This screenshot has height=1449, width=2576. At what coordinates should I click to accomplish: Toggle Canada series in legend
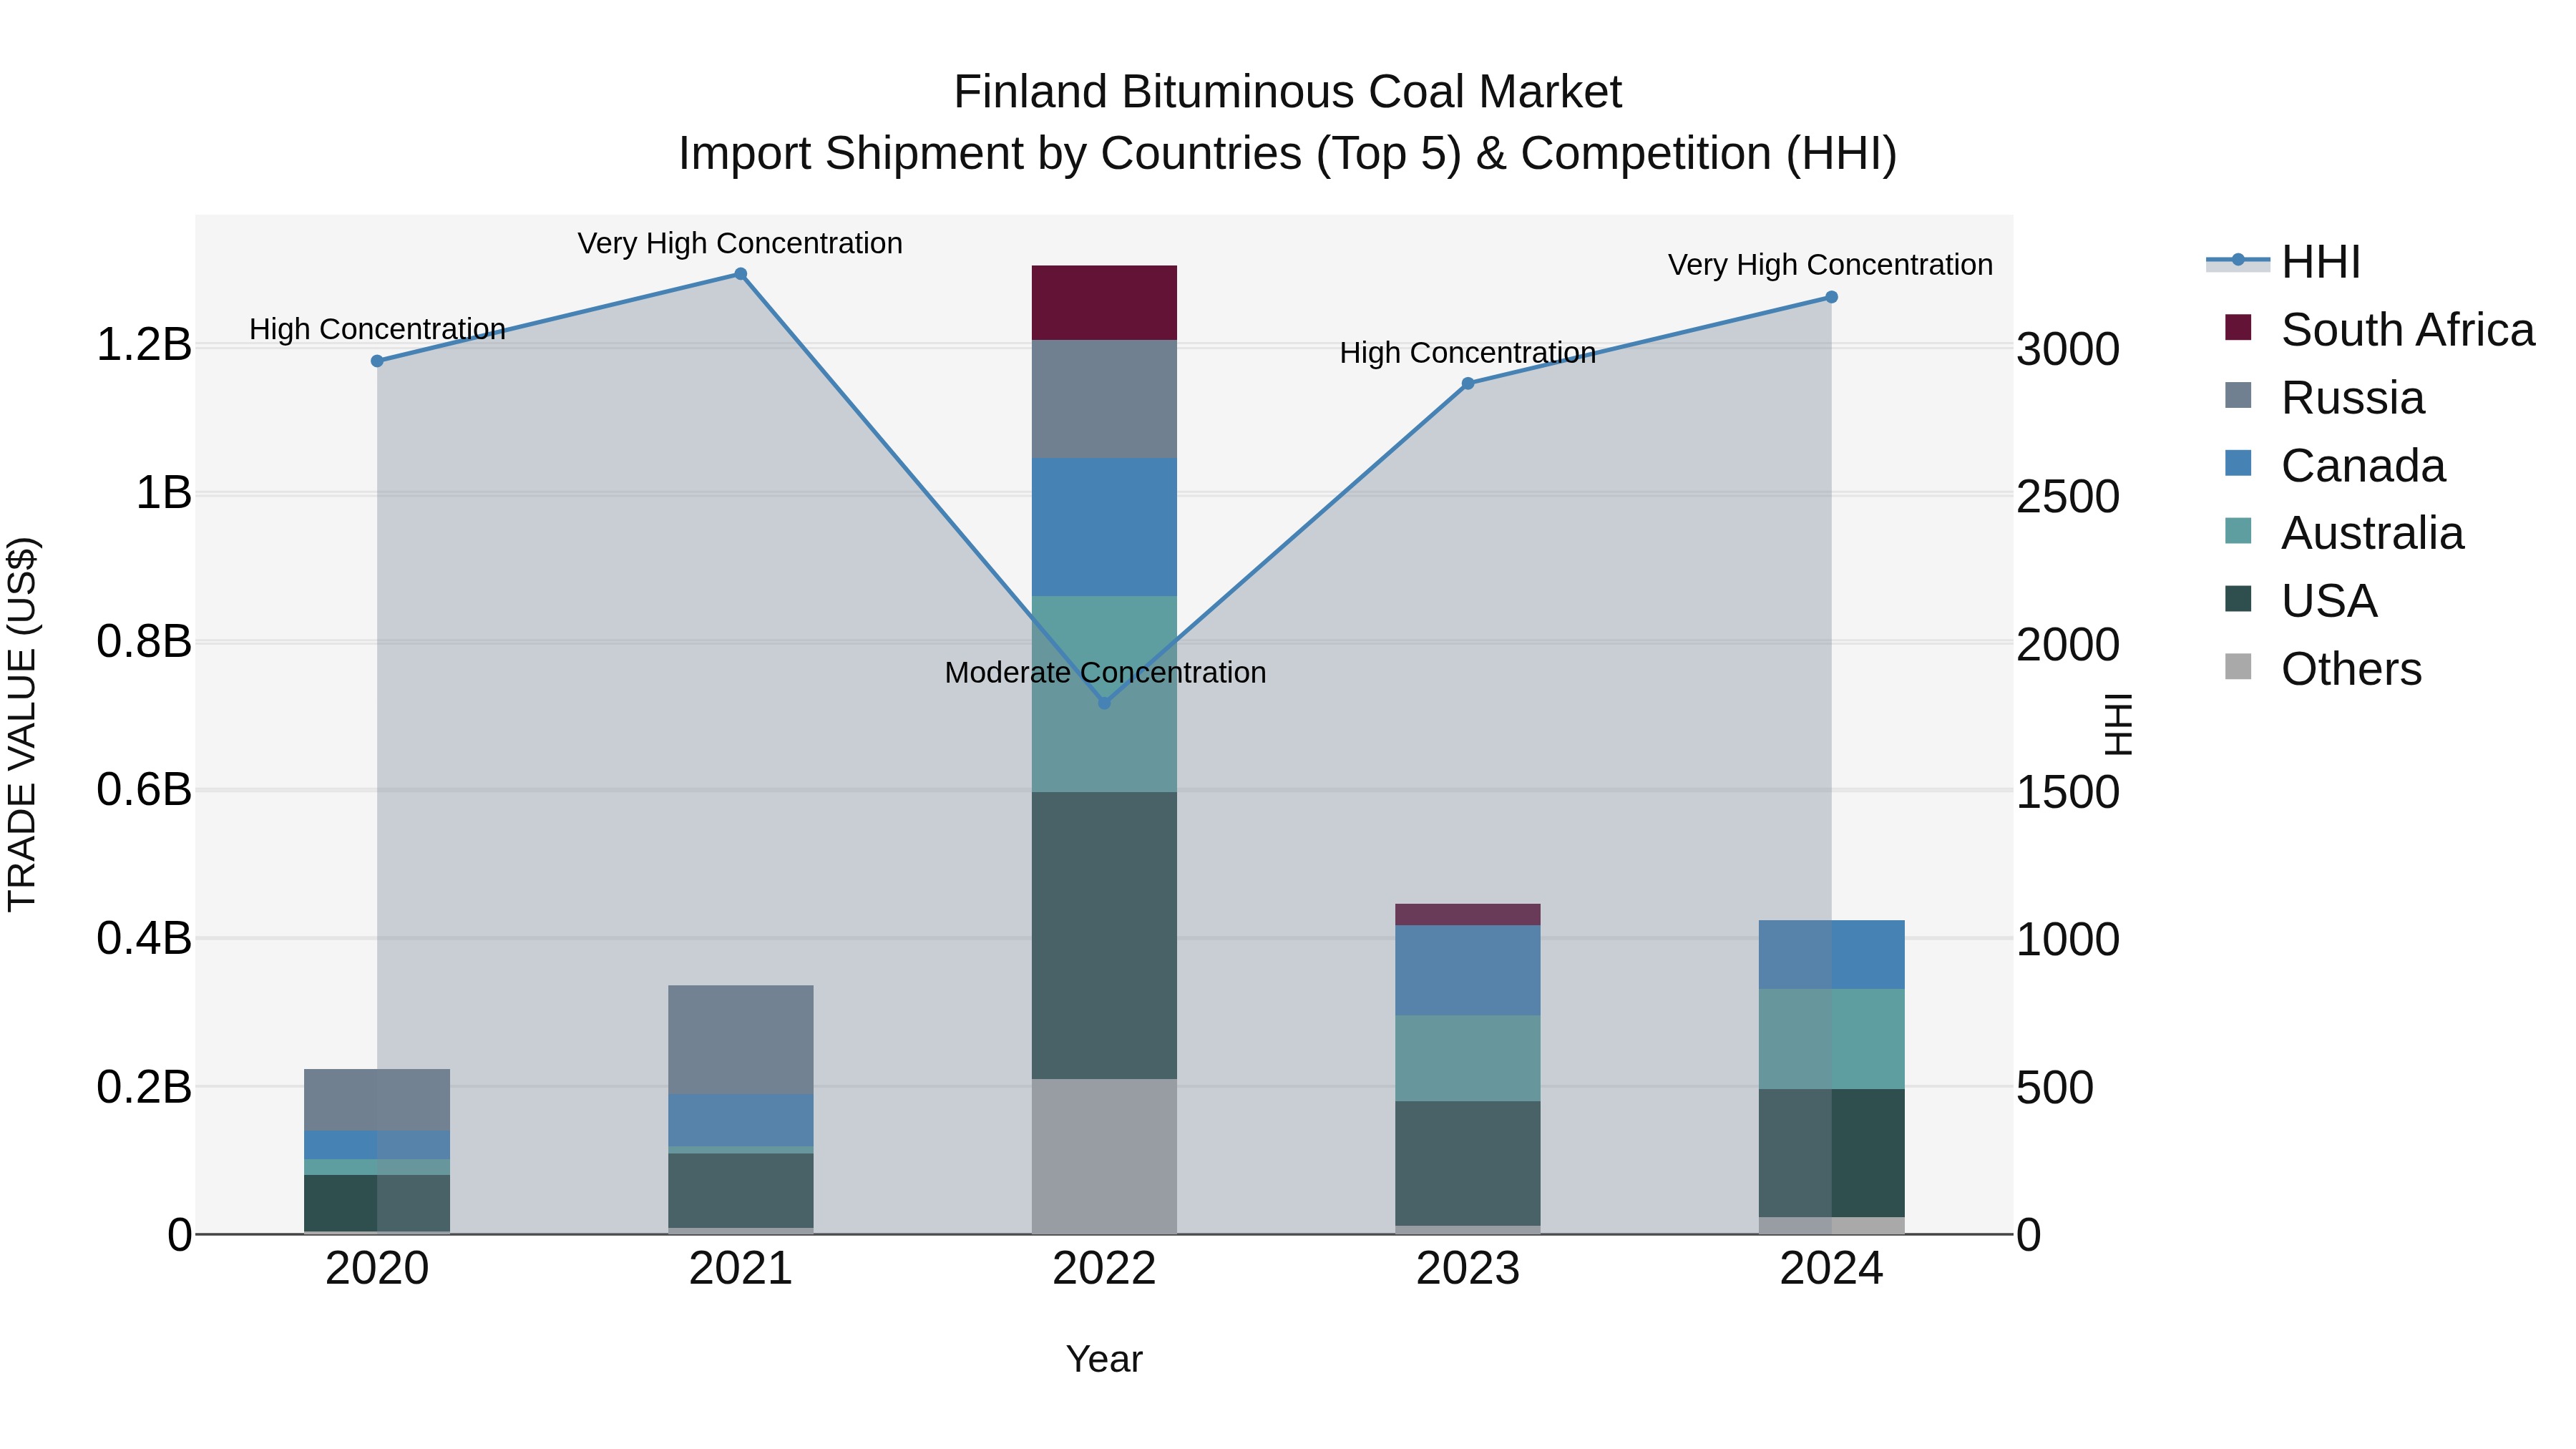click(x=2335, y=466)
